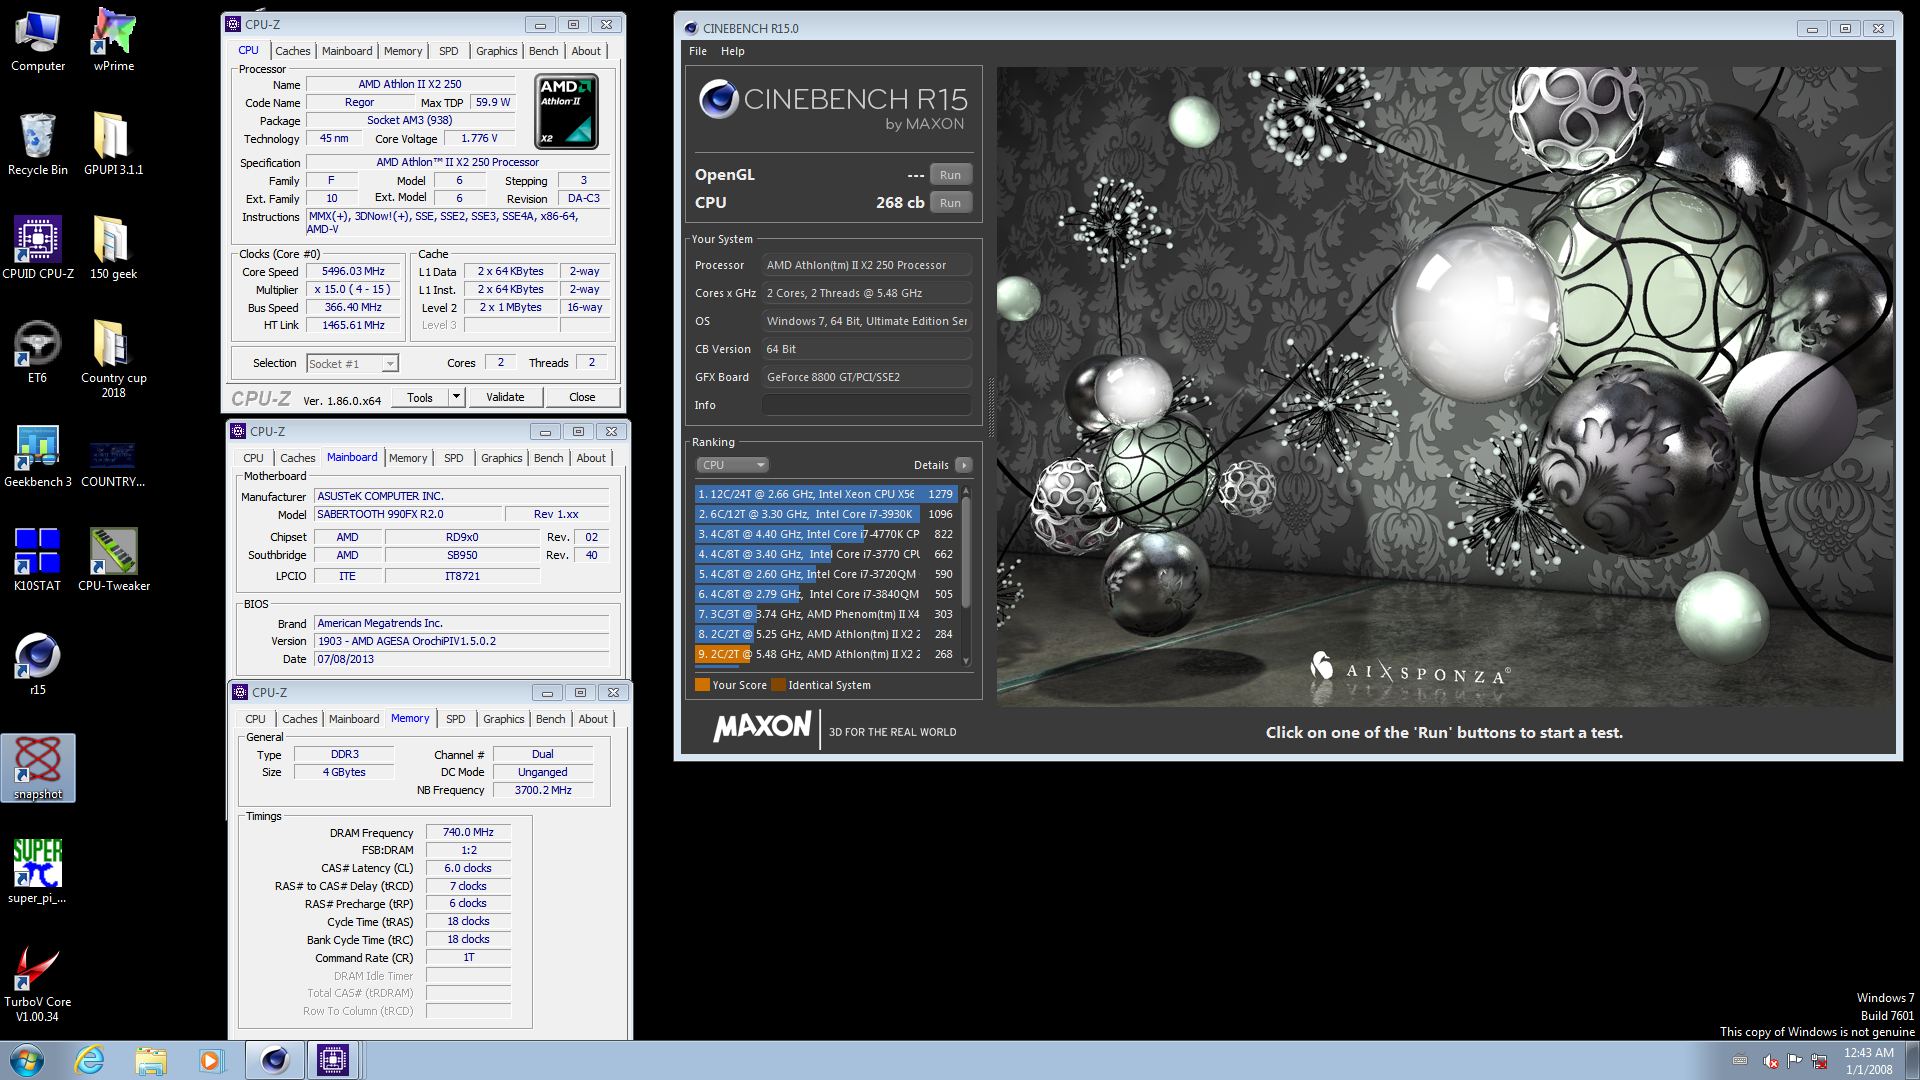
Task: Select ranking row 4C/8T i7-3720QM
Action: [x=826, y=574]
